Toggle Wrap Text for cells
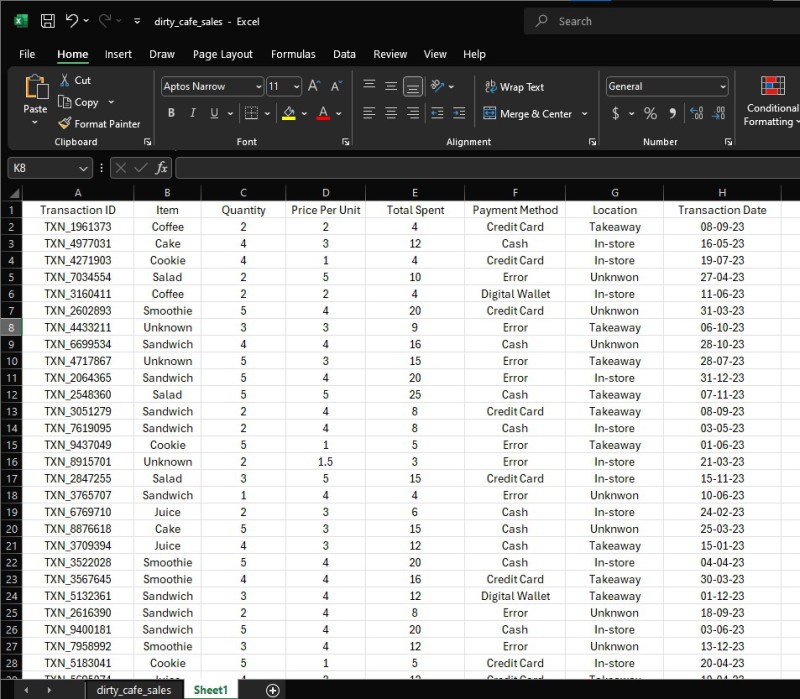 point(513,87)
